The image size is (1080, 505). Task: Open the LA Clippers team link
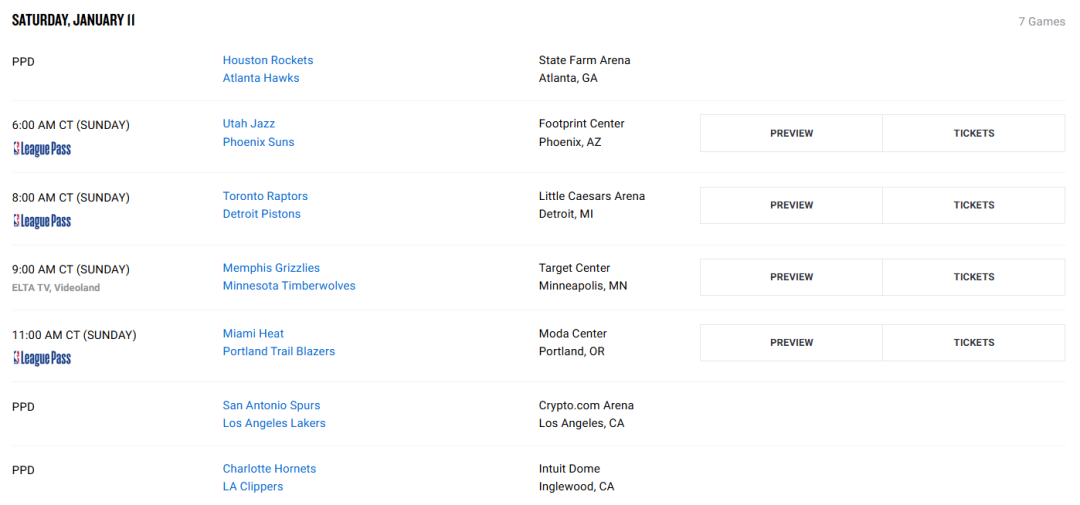click(253, 486)
